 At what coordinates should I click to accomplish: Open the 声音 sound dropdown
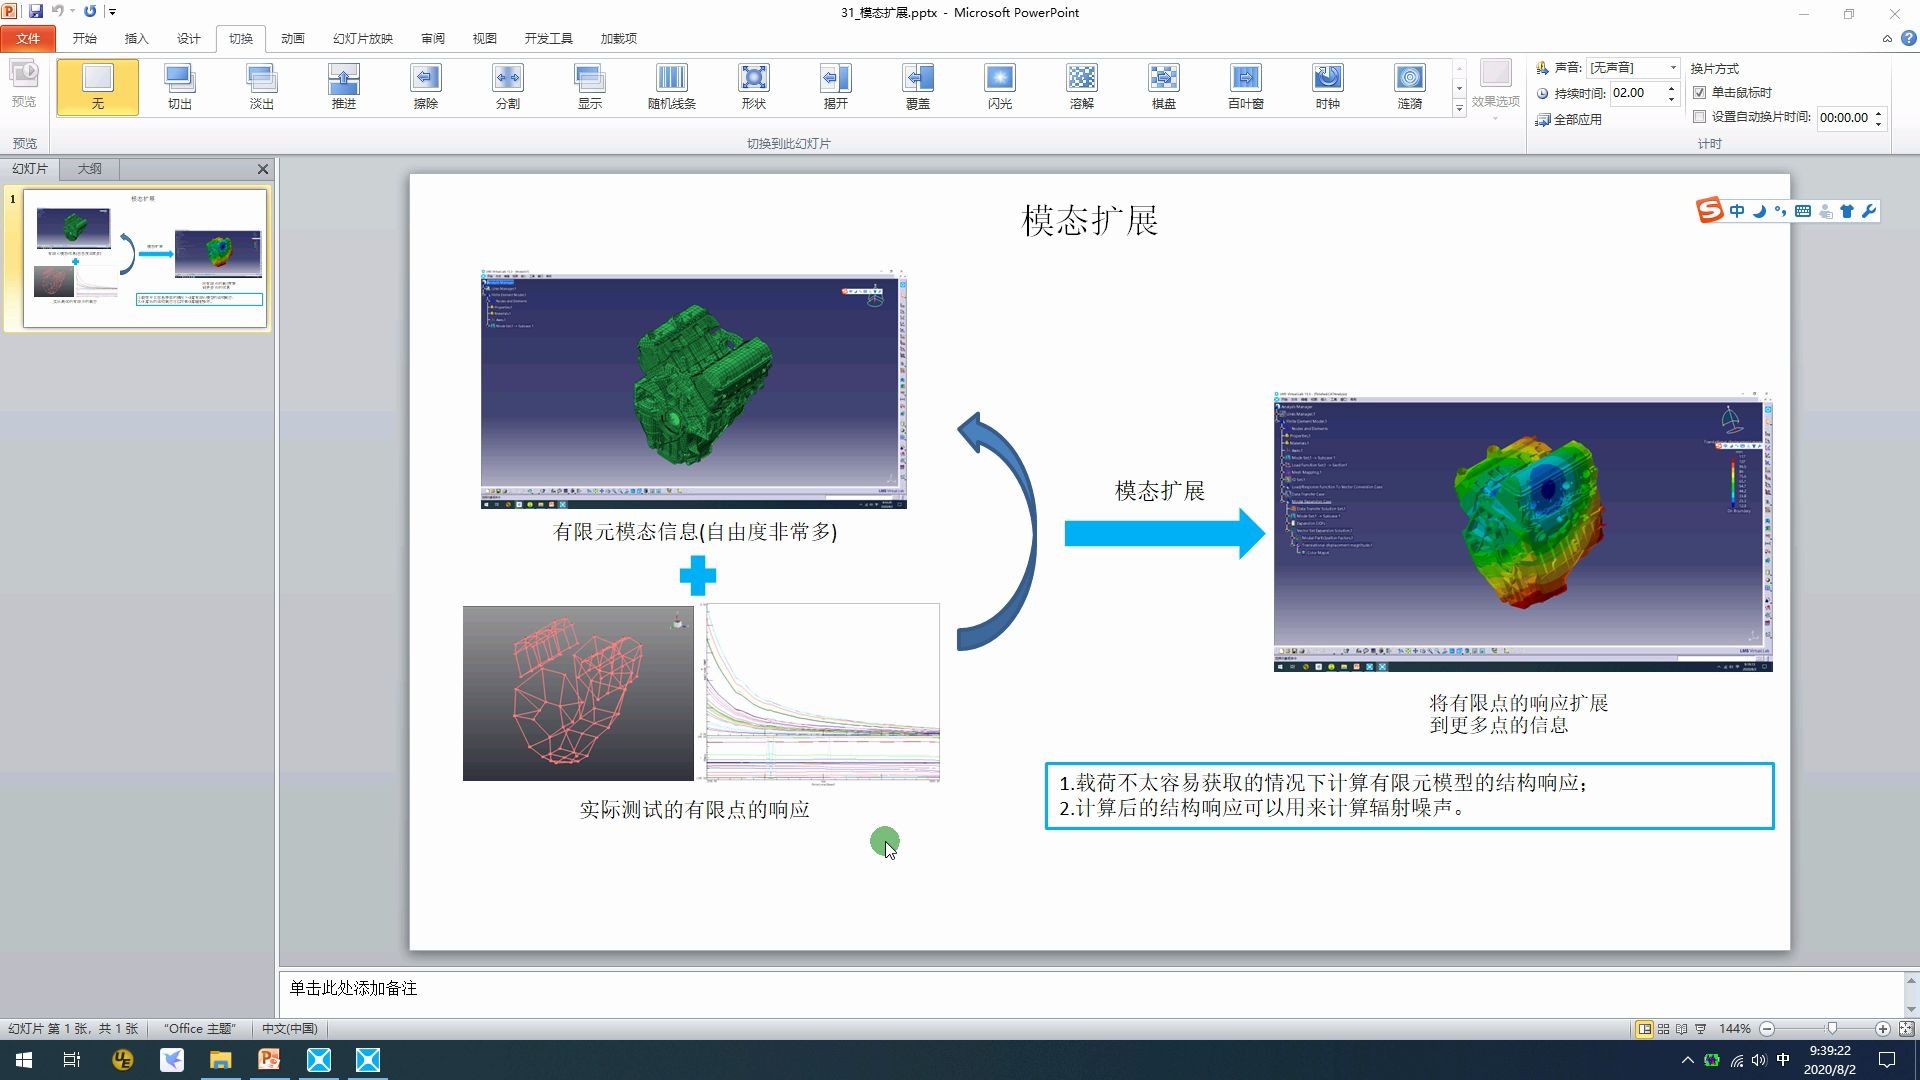pos(1672,68)
